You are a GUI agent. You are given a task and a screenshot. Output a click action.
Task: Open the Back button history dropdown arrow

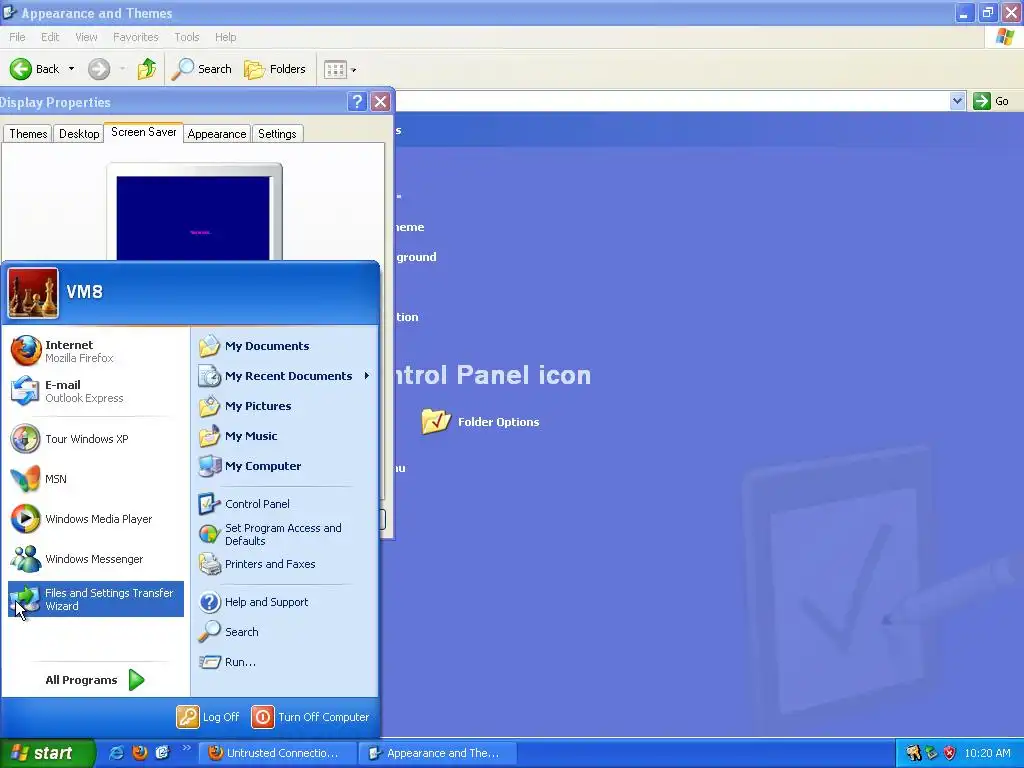71,69
